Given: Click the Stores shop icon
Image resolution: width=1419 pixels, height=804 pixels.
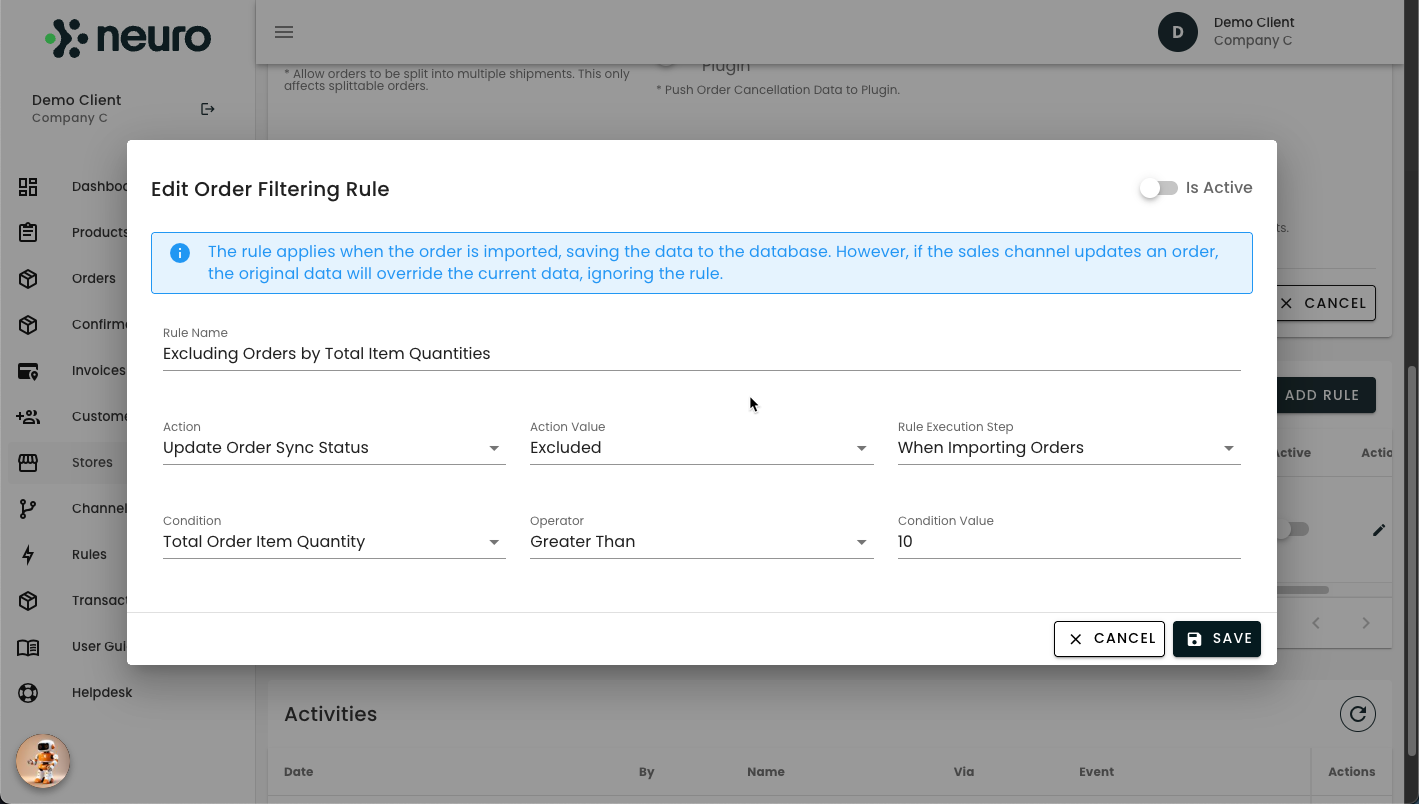Looking at the screenshot, I should point(28,463).
